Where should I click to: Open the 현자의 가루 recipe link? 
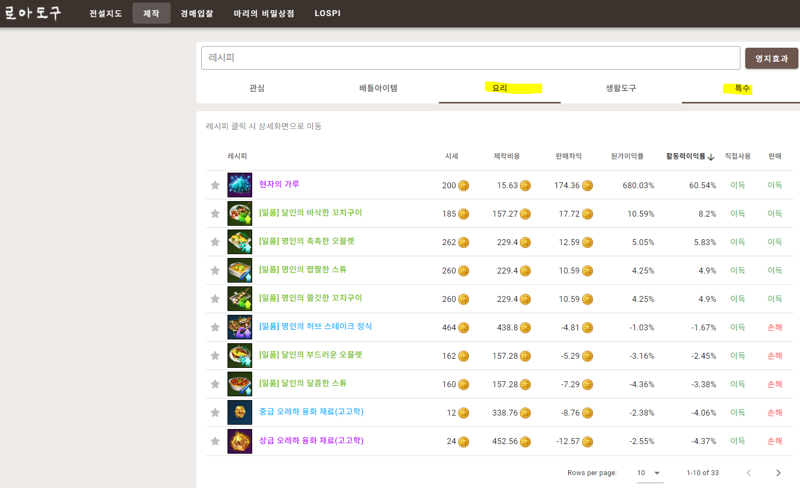[279, 184]
